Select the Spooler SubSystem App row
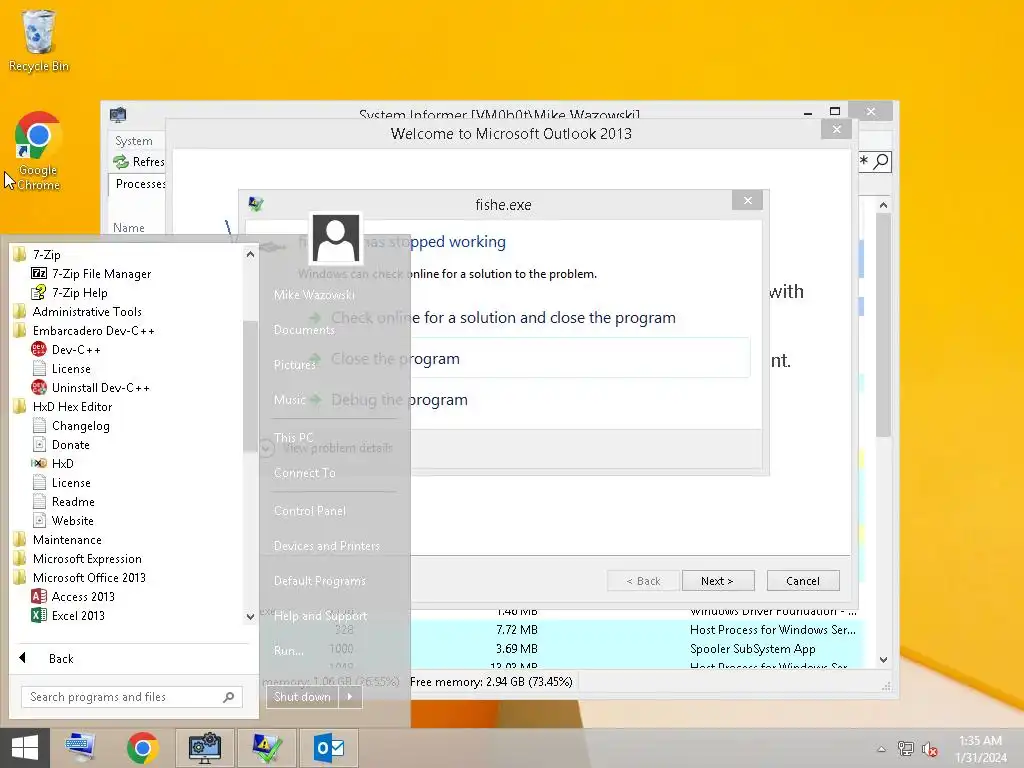The width and height of the screenshot is (1024, 768). pos(637,648)
